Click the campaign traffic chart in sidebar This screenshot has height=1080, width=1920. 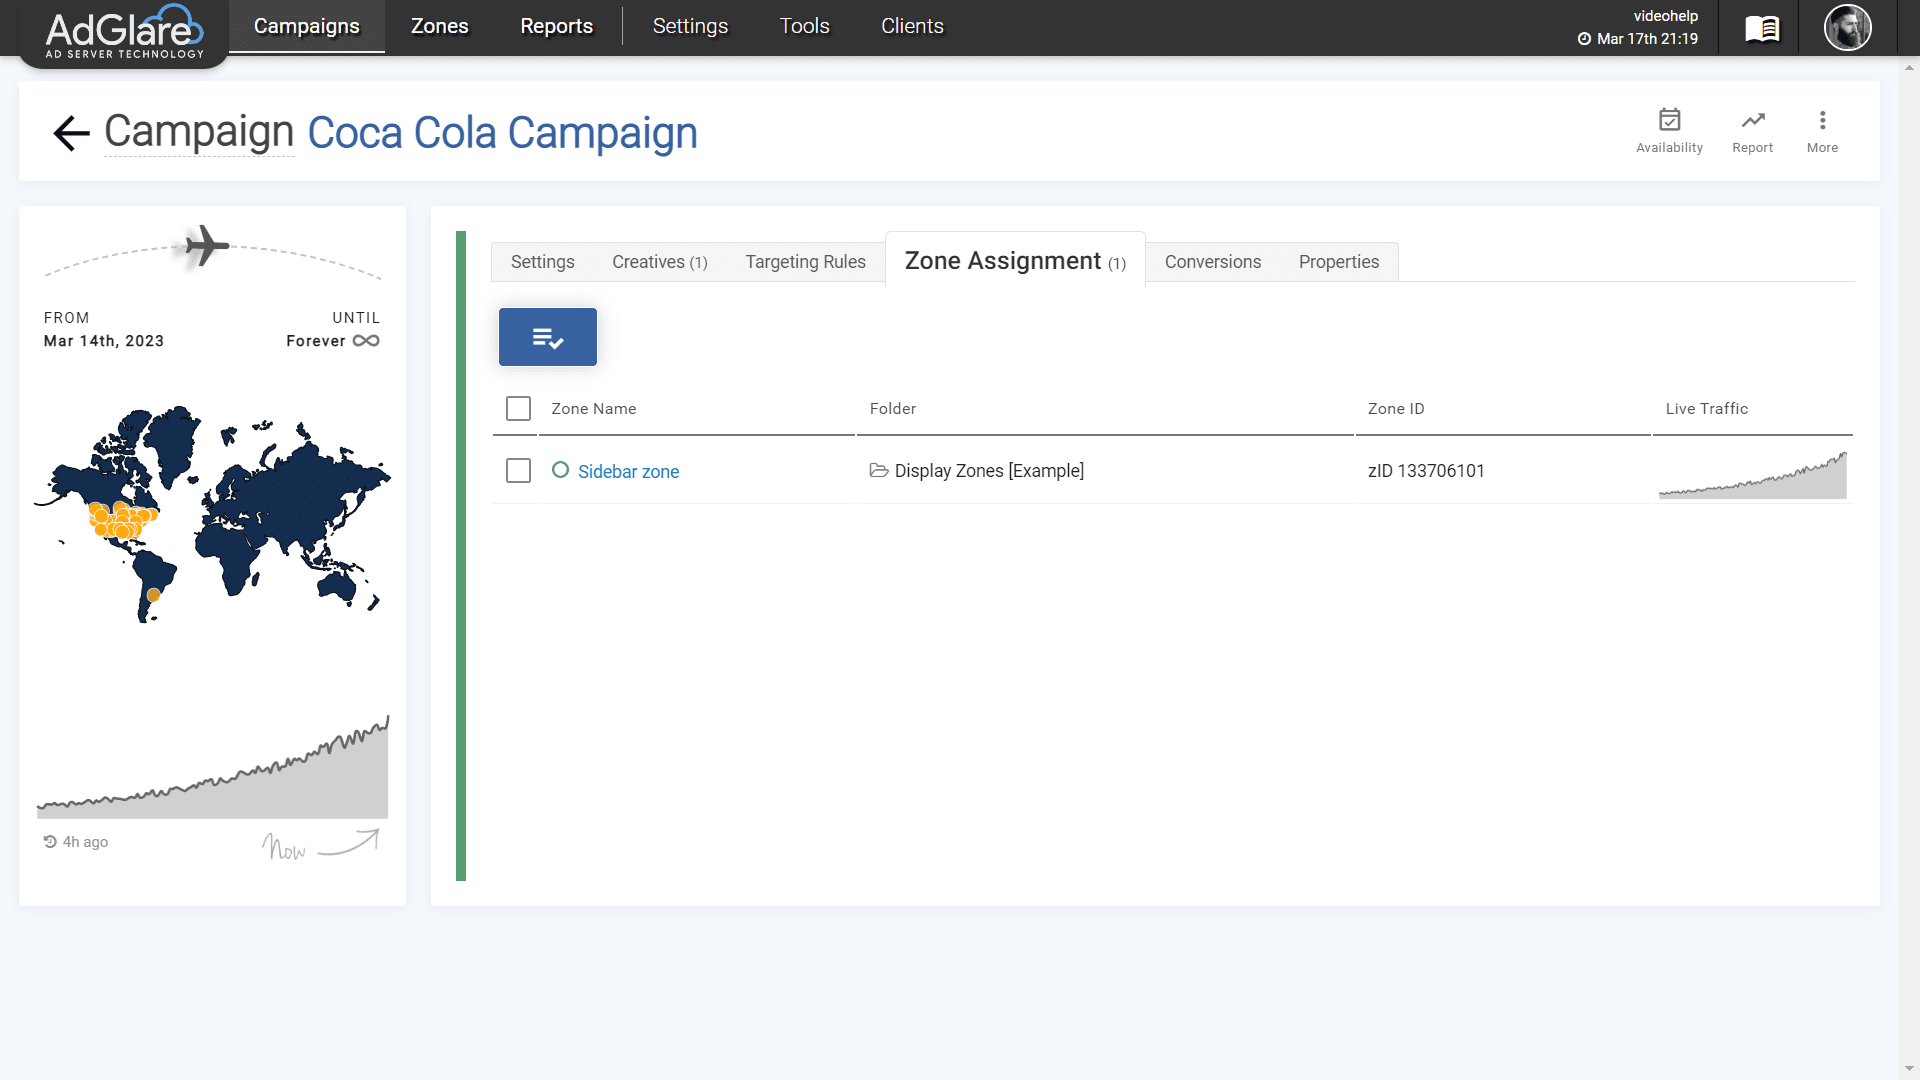(x=212, y=767)
